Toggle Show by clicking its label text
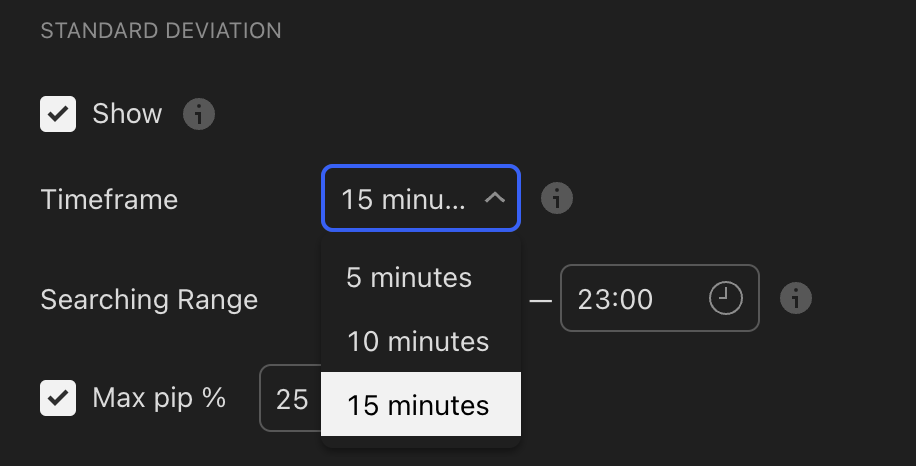Screen dimensions: 916x466 point(127,113)
